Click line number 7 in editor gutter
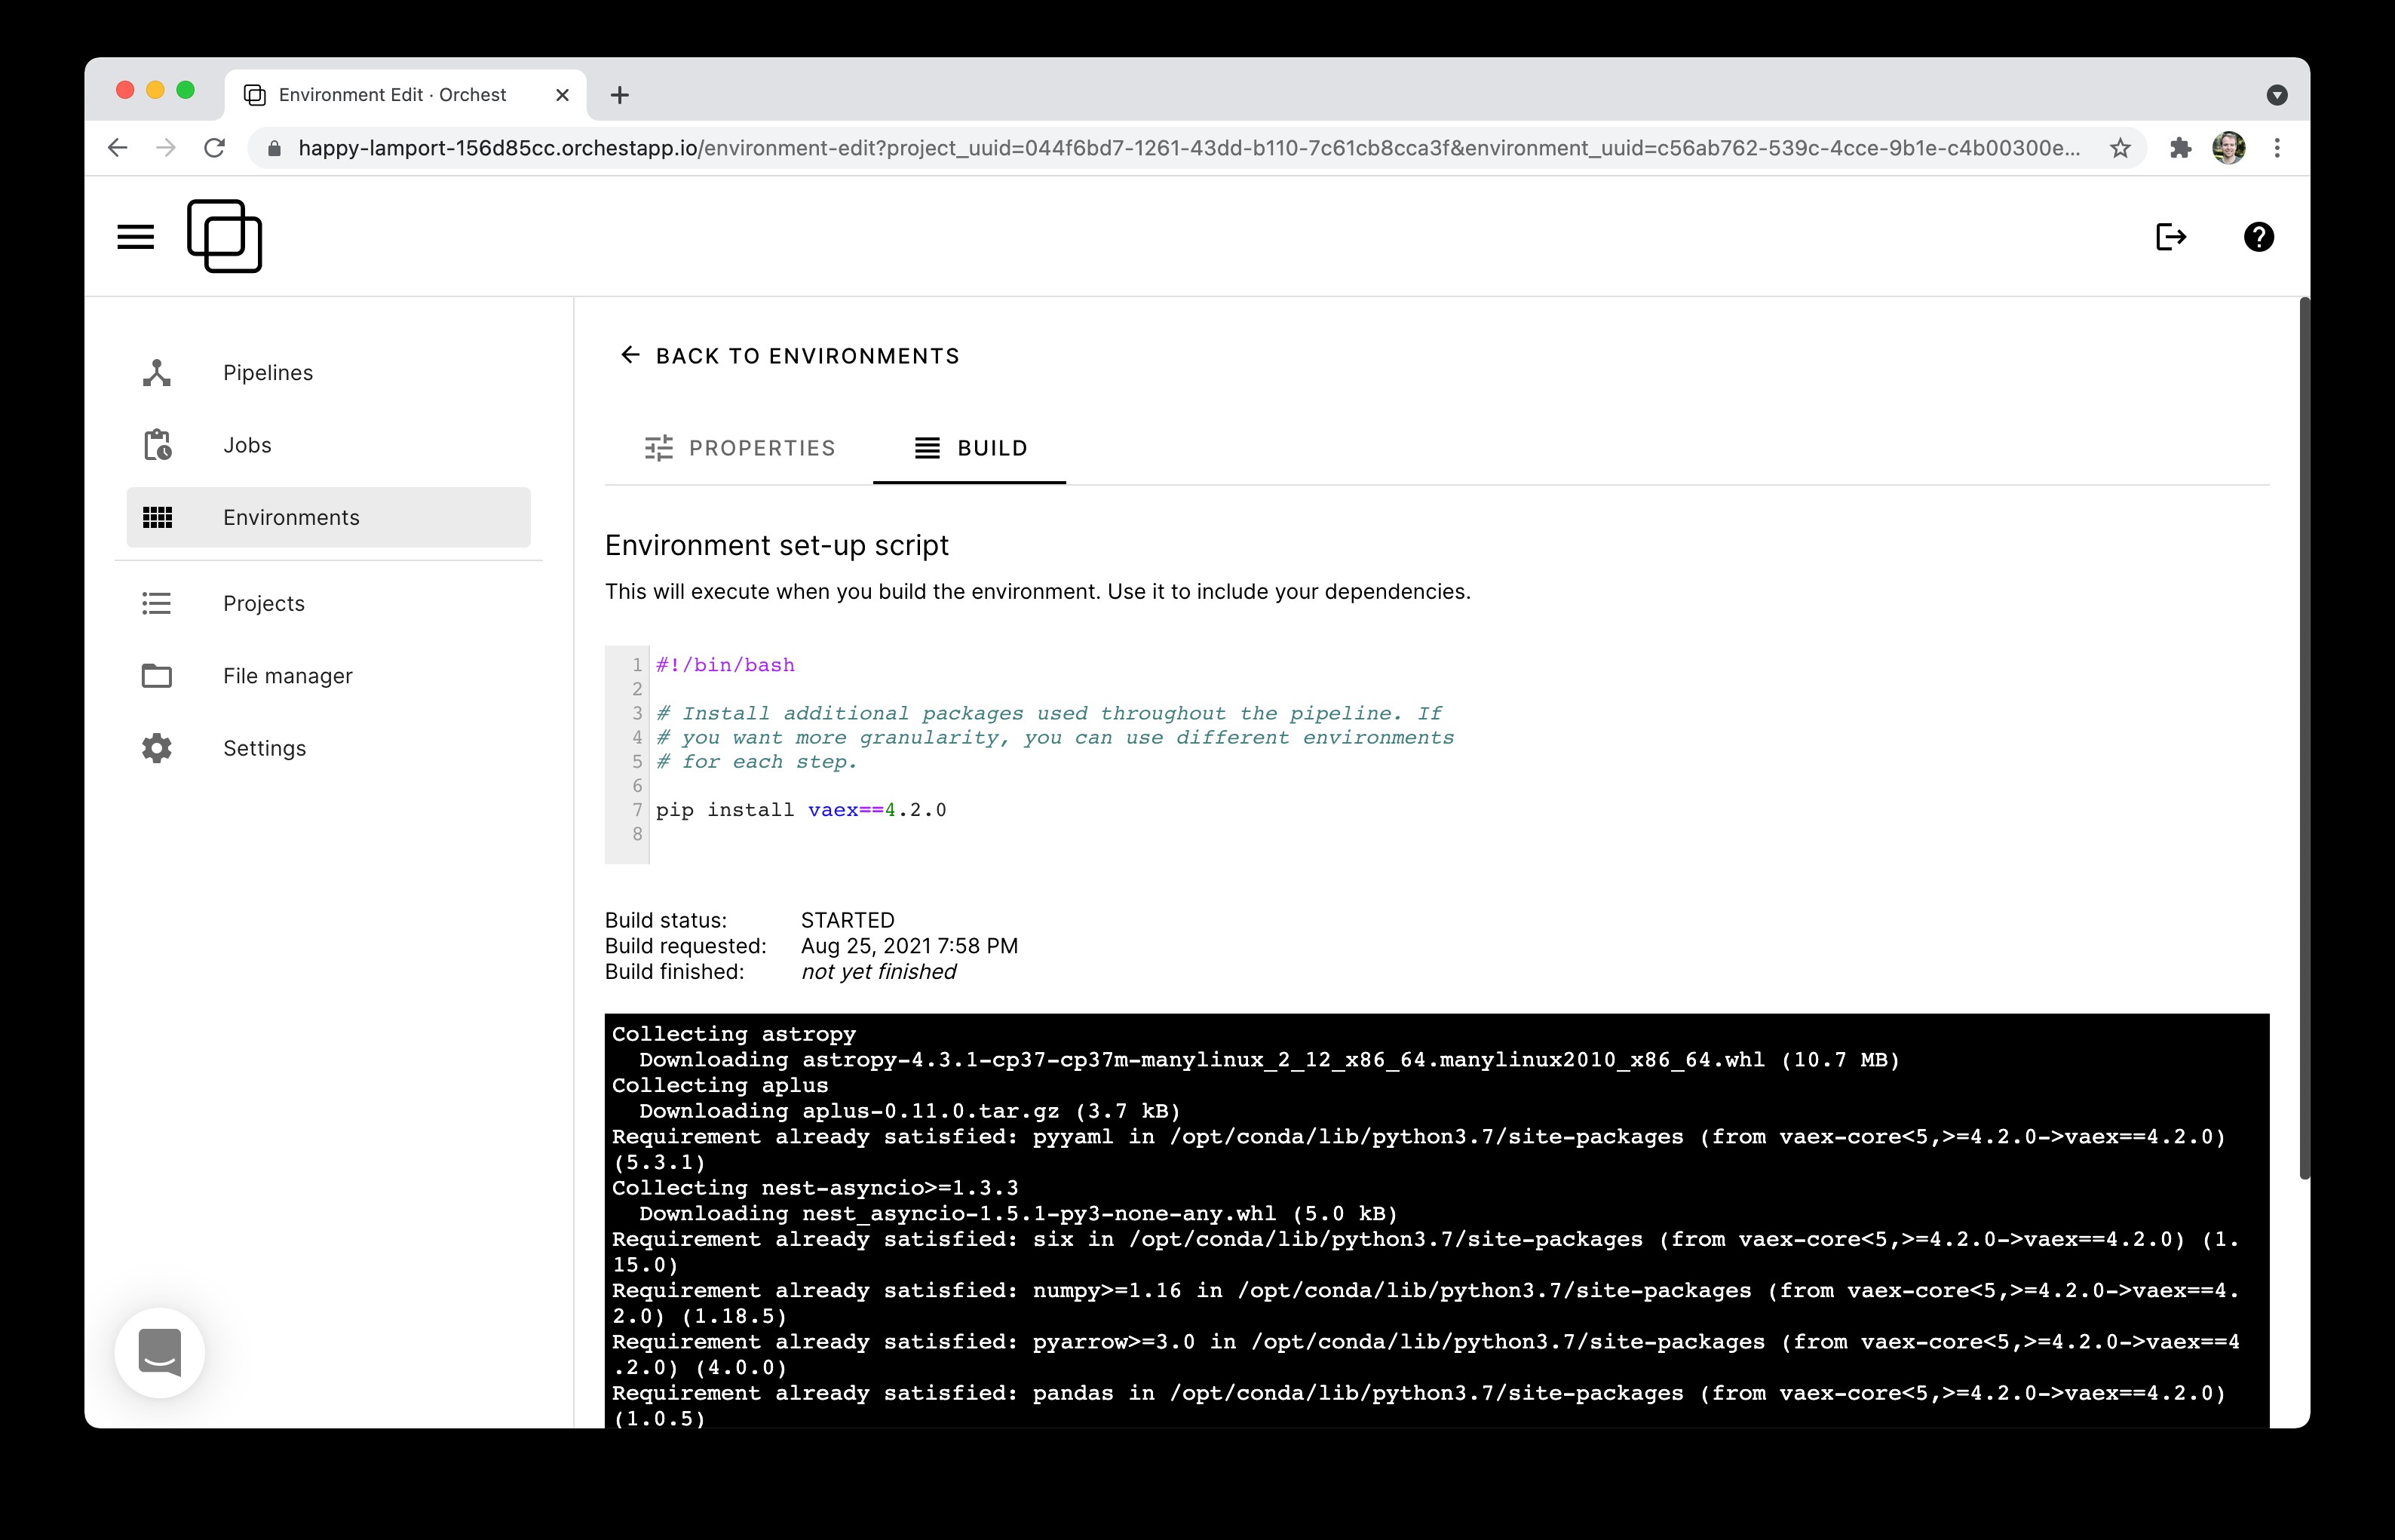Screen dimensions: 2395x1540 (x=637, y=810)
